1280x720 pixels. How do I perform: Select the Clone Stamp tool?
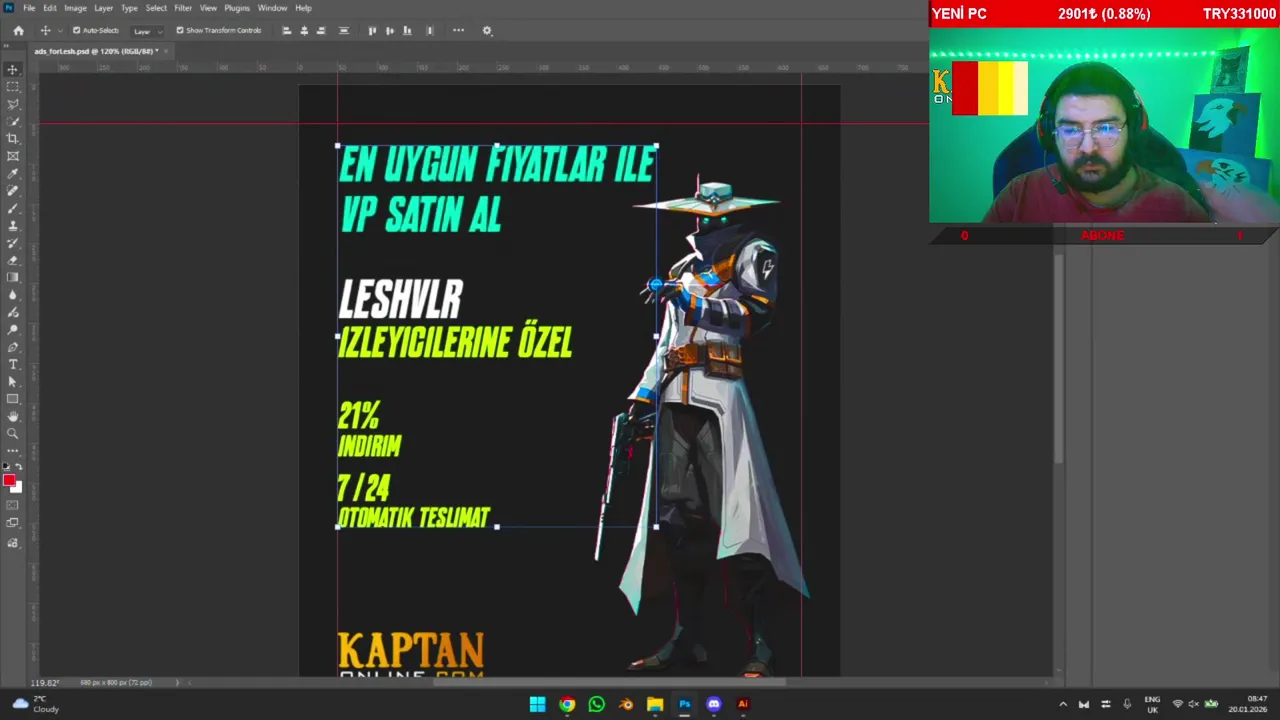13,226
